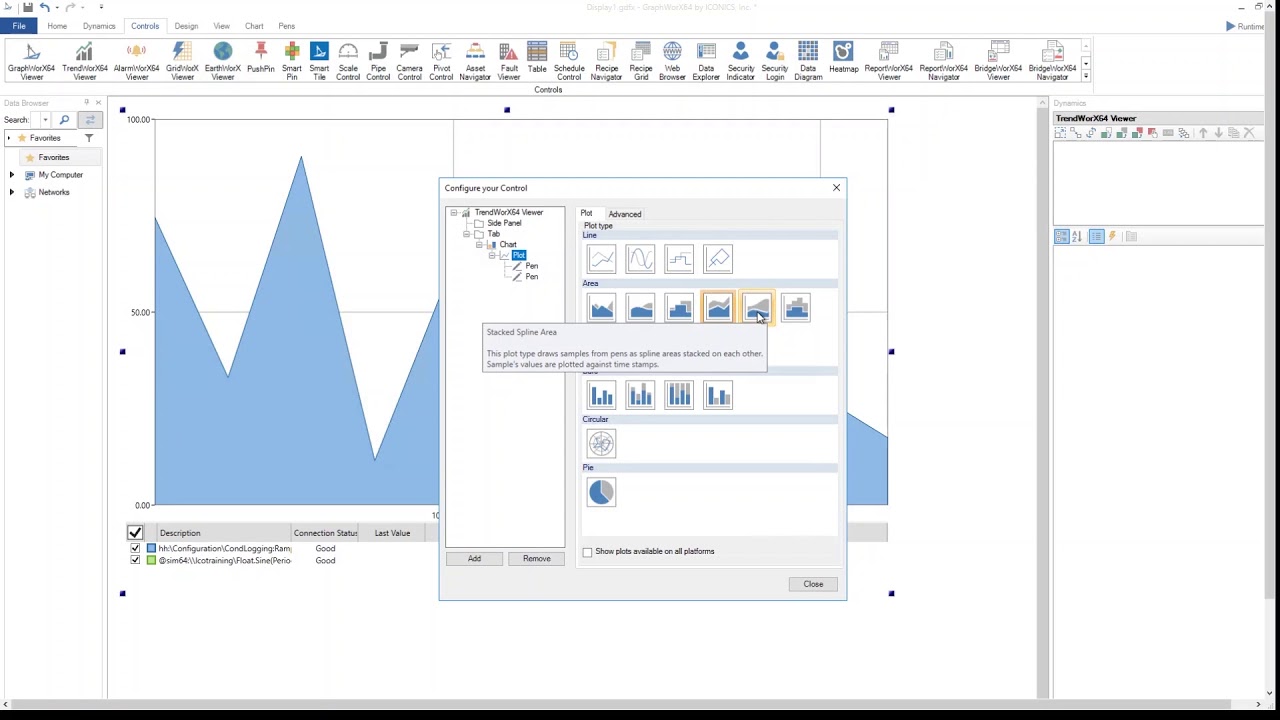Open the Undo history dropdown
1280x720 pixels.
[55, 7]
